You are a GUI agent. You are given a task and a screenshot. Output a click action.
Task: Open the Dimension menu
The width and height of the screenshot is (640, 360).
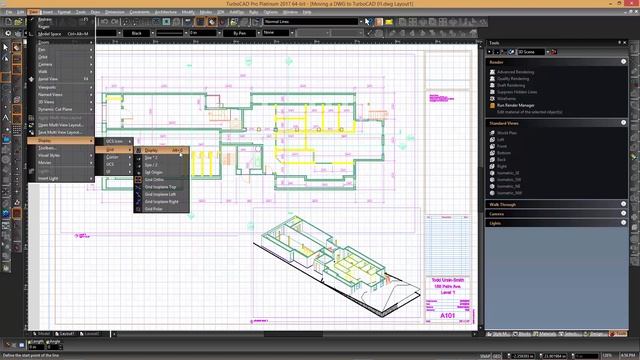(114, 12)
